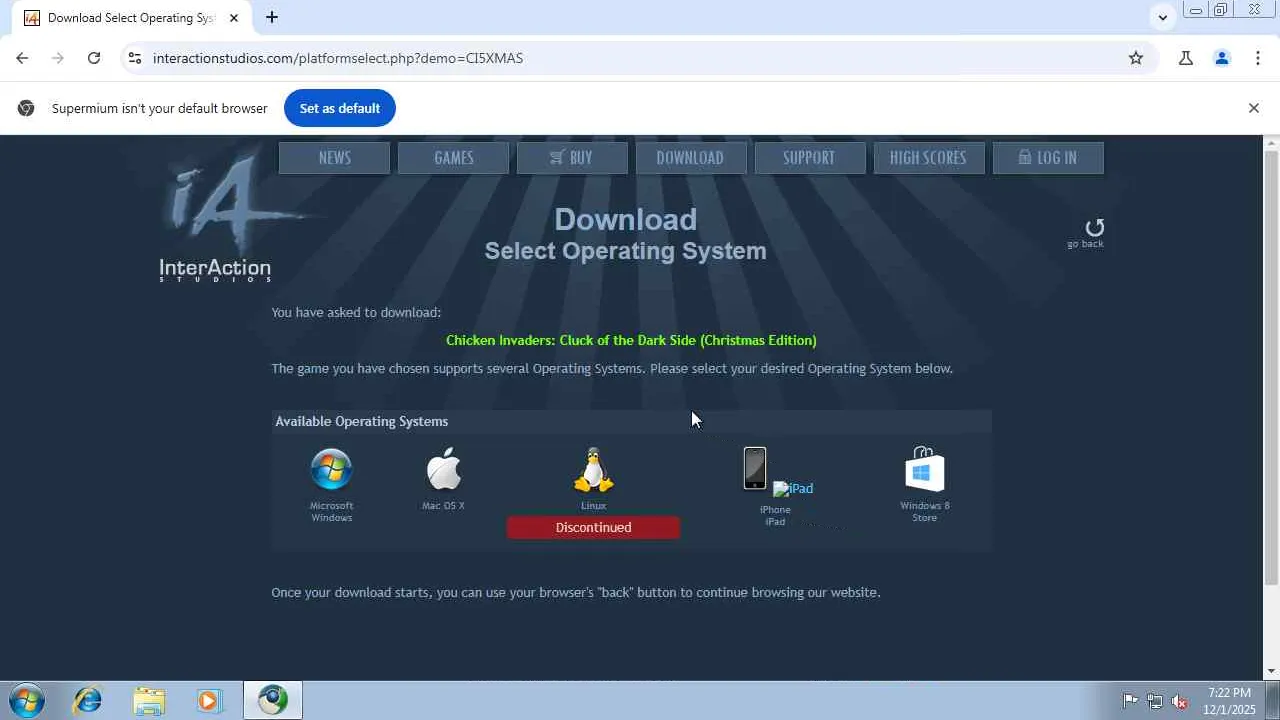Launch Internet Explorer from the taskbar
The image size is (1280, 720).
tap(88, 701)
